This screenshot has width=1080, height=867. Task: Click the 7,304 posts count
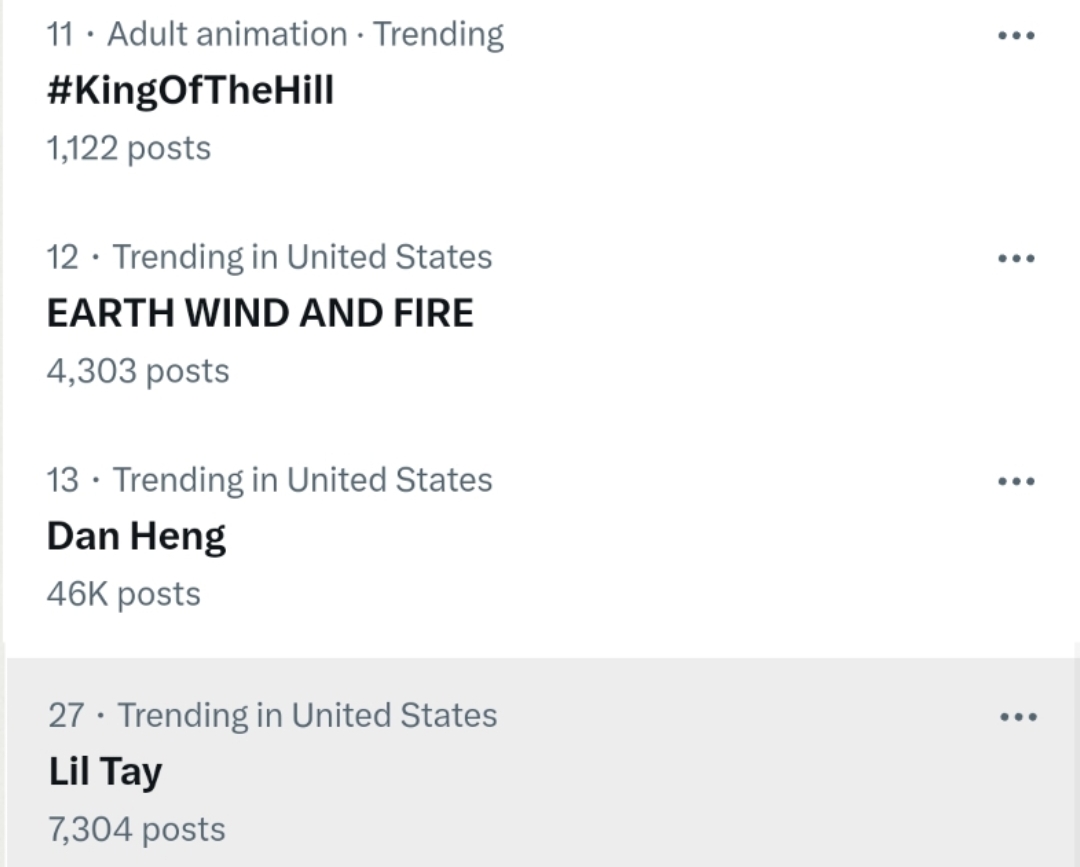coord(137,829)
